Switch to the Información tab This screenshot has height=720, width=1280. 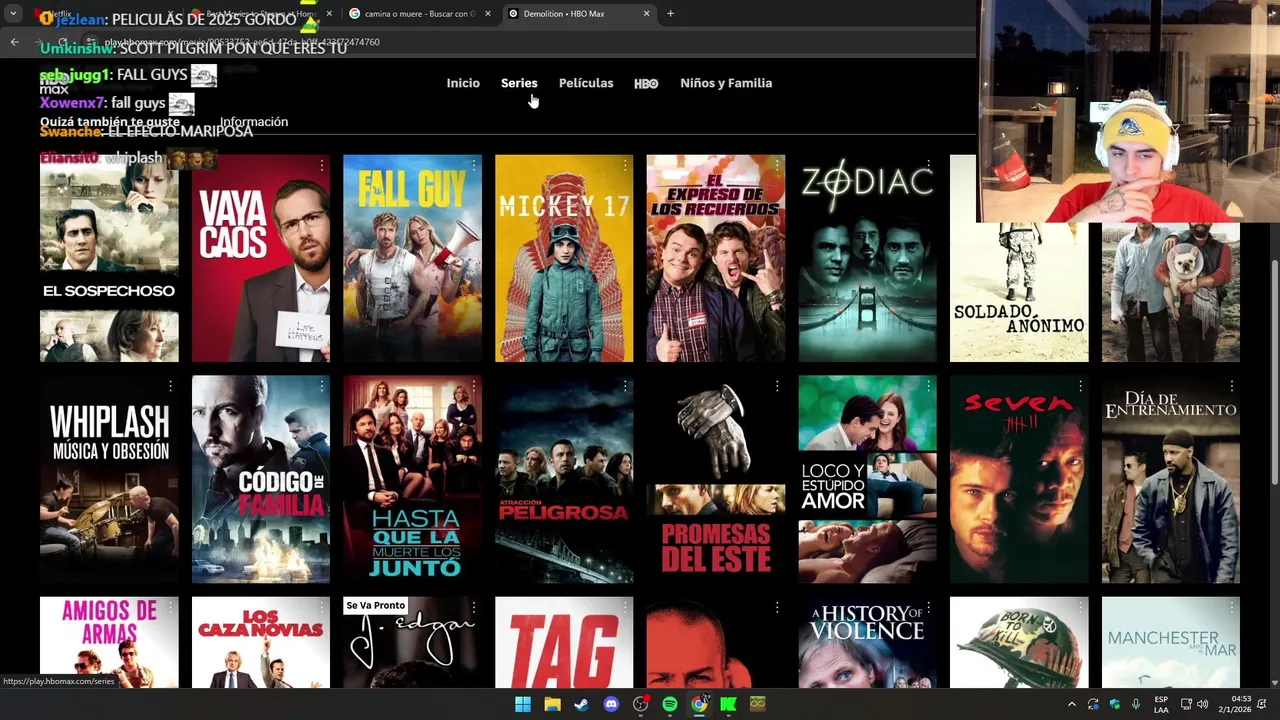tap(254, 122)
